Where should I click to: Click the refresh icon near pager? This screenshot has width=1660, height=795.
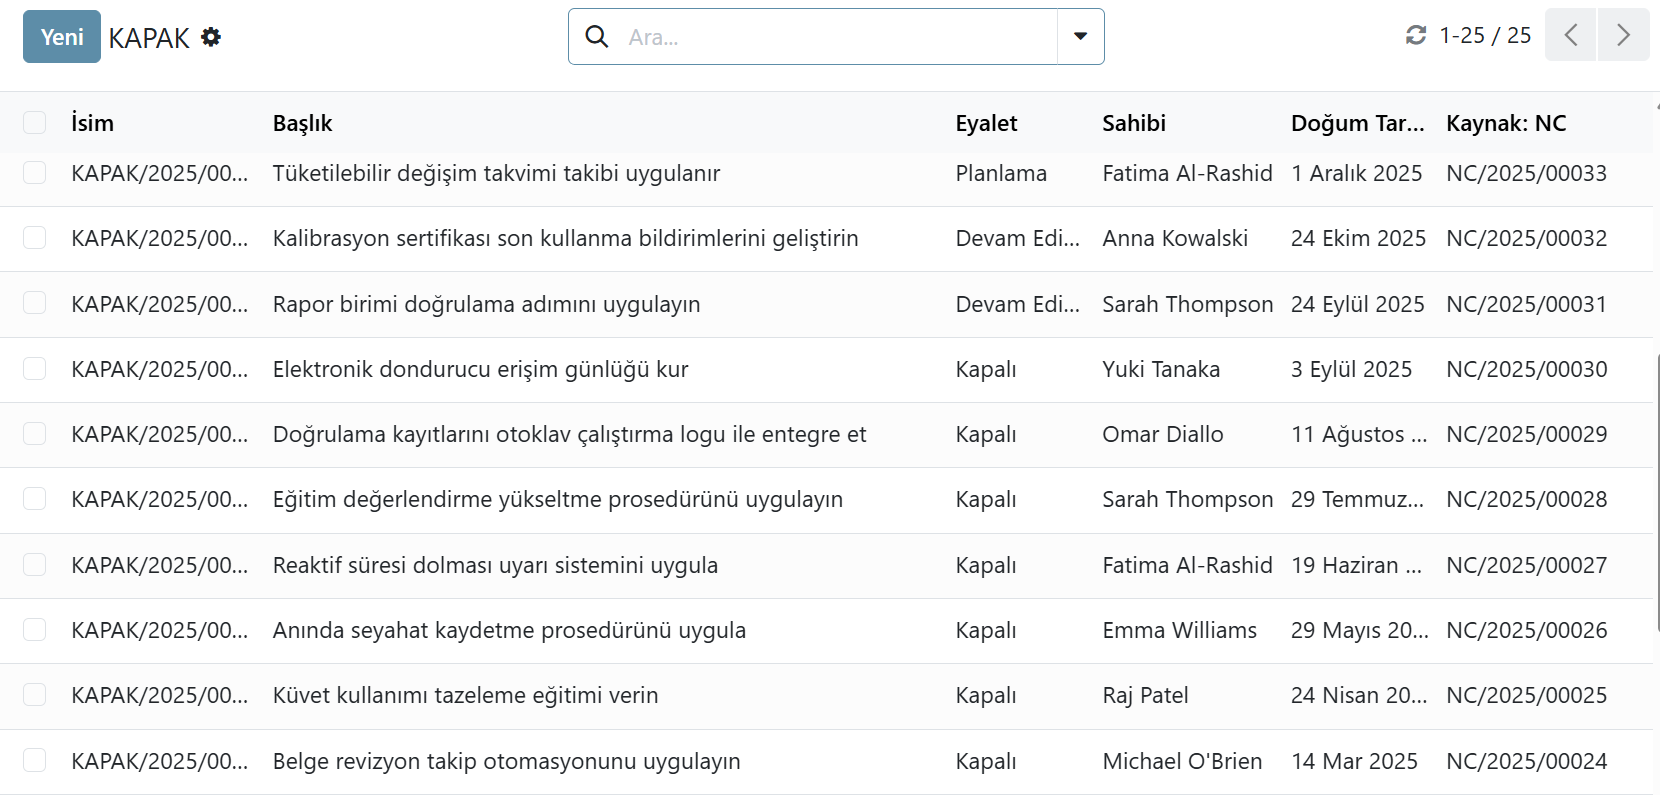(x=1415, y=36)
